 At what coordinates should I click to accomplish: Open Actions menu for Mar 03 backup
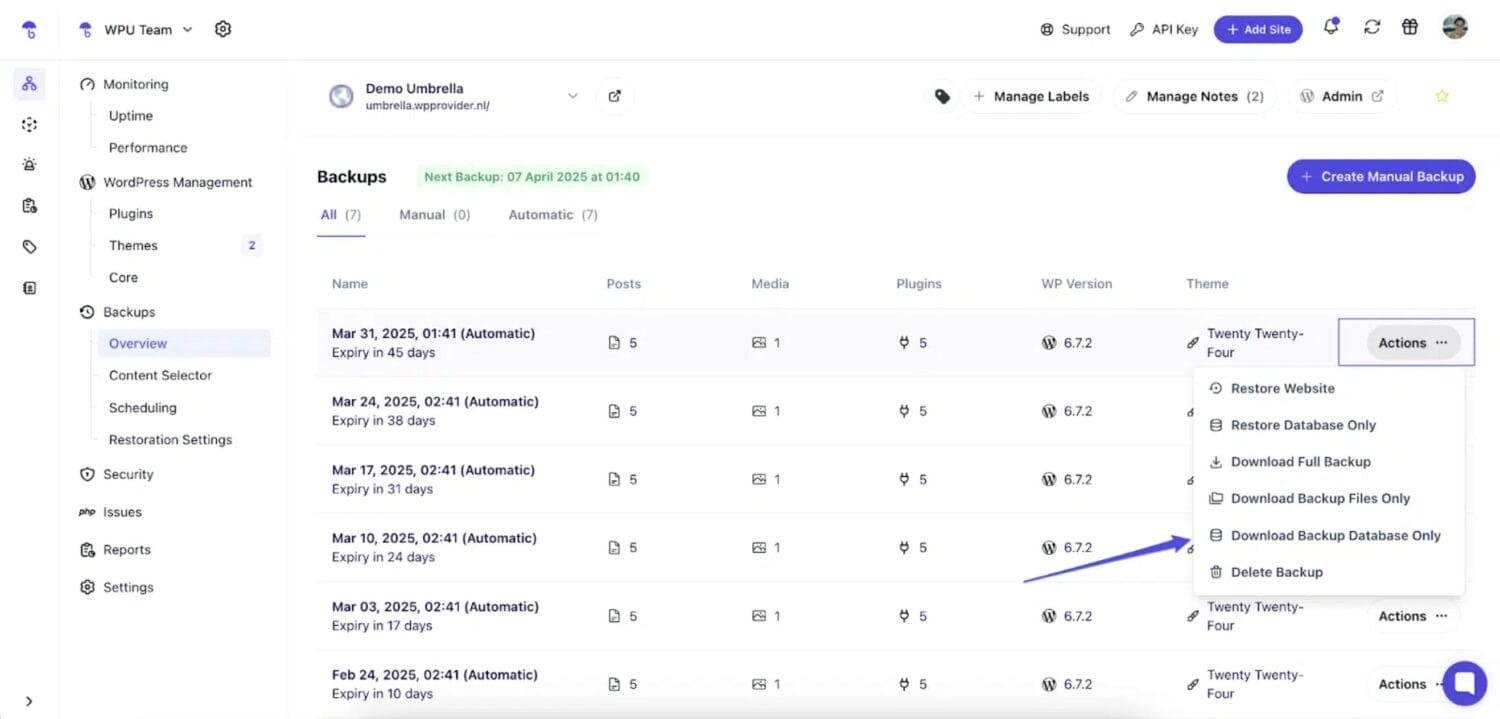1412,616
